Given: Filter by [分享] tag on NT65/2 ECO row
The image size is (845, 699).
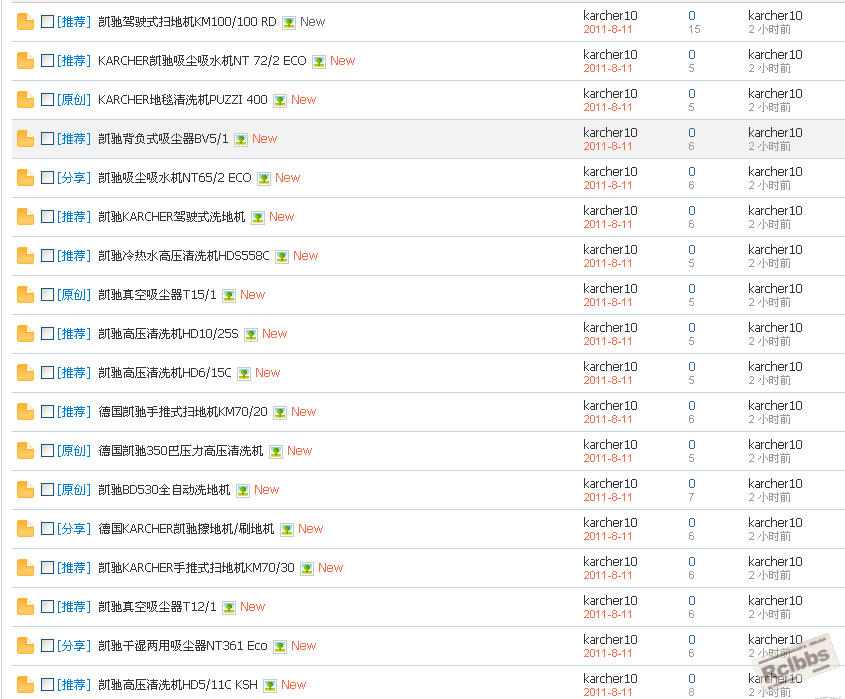Looking at the screenshot, I should tap(74, 178).
